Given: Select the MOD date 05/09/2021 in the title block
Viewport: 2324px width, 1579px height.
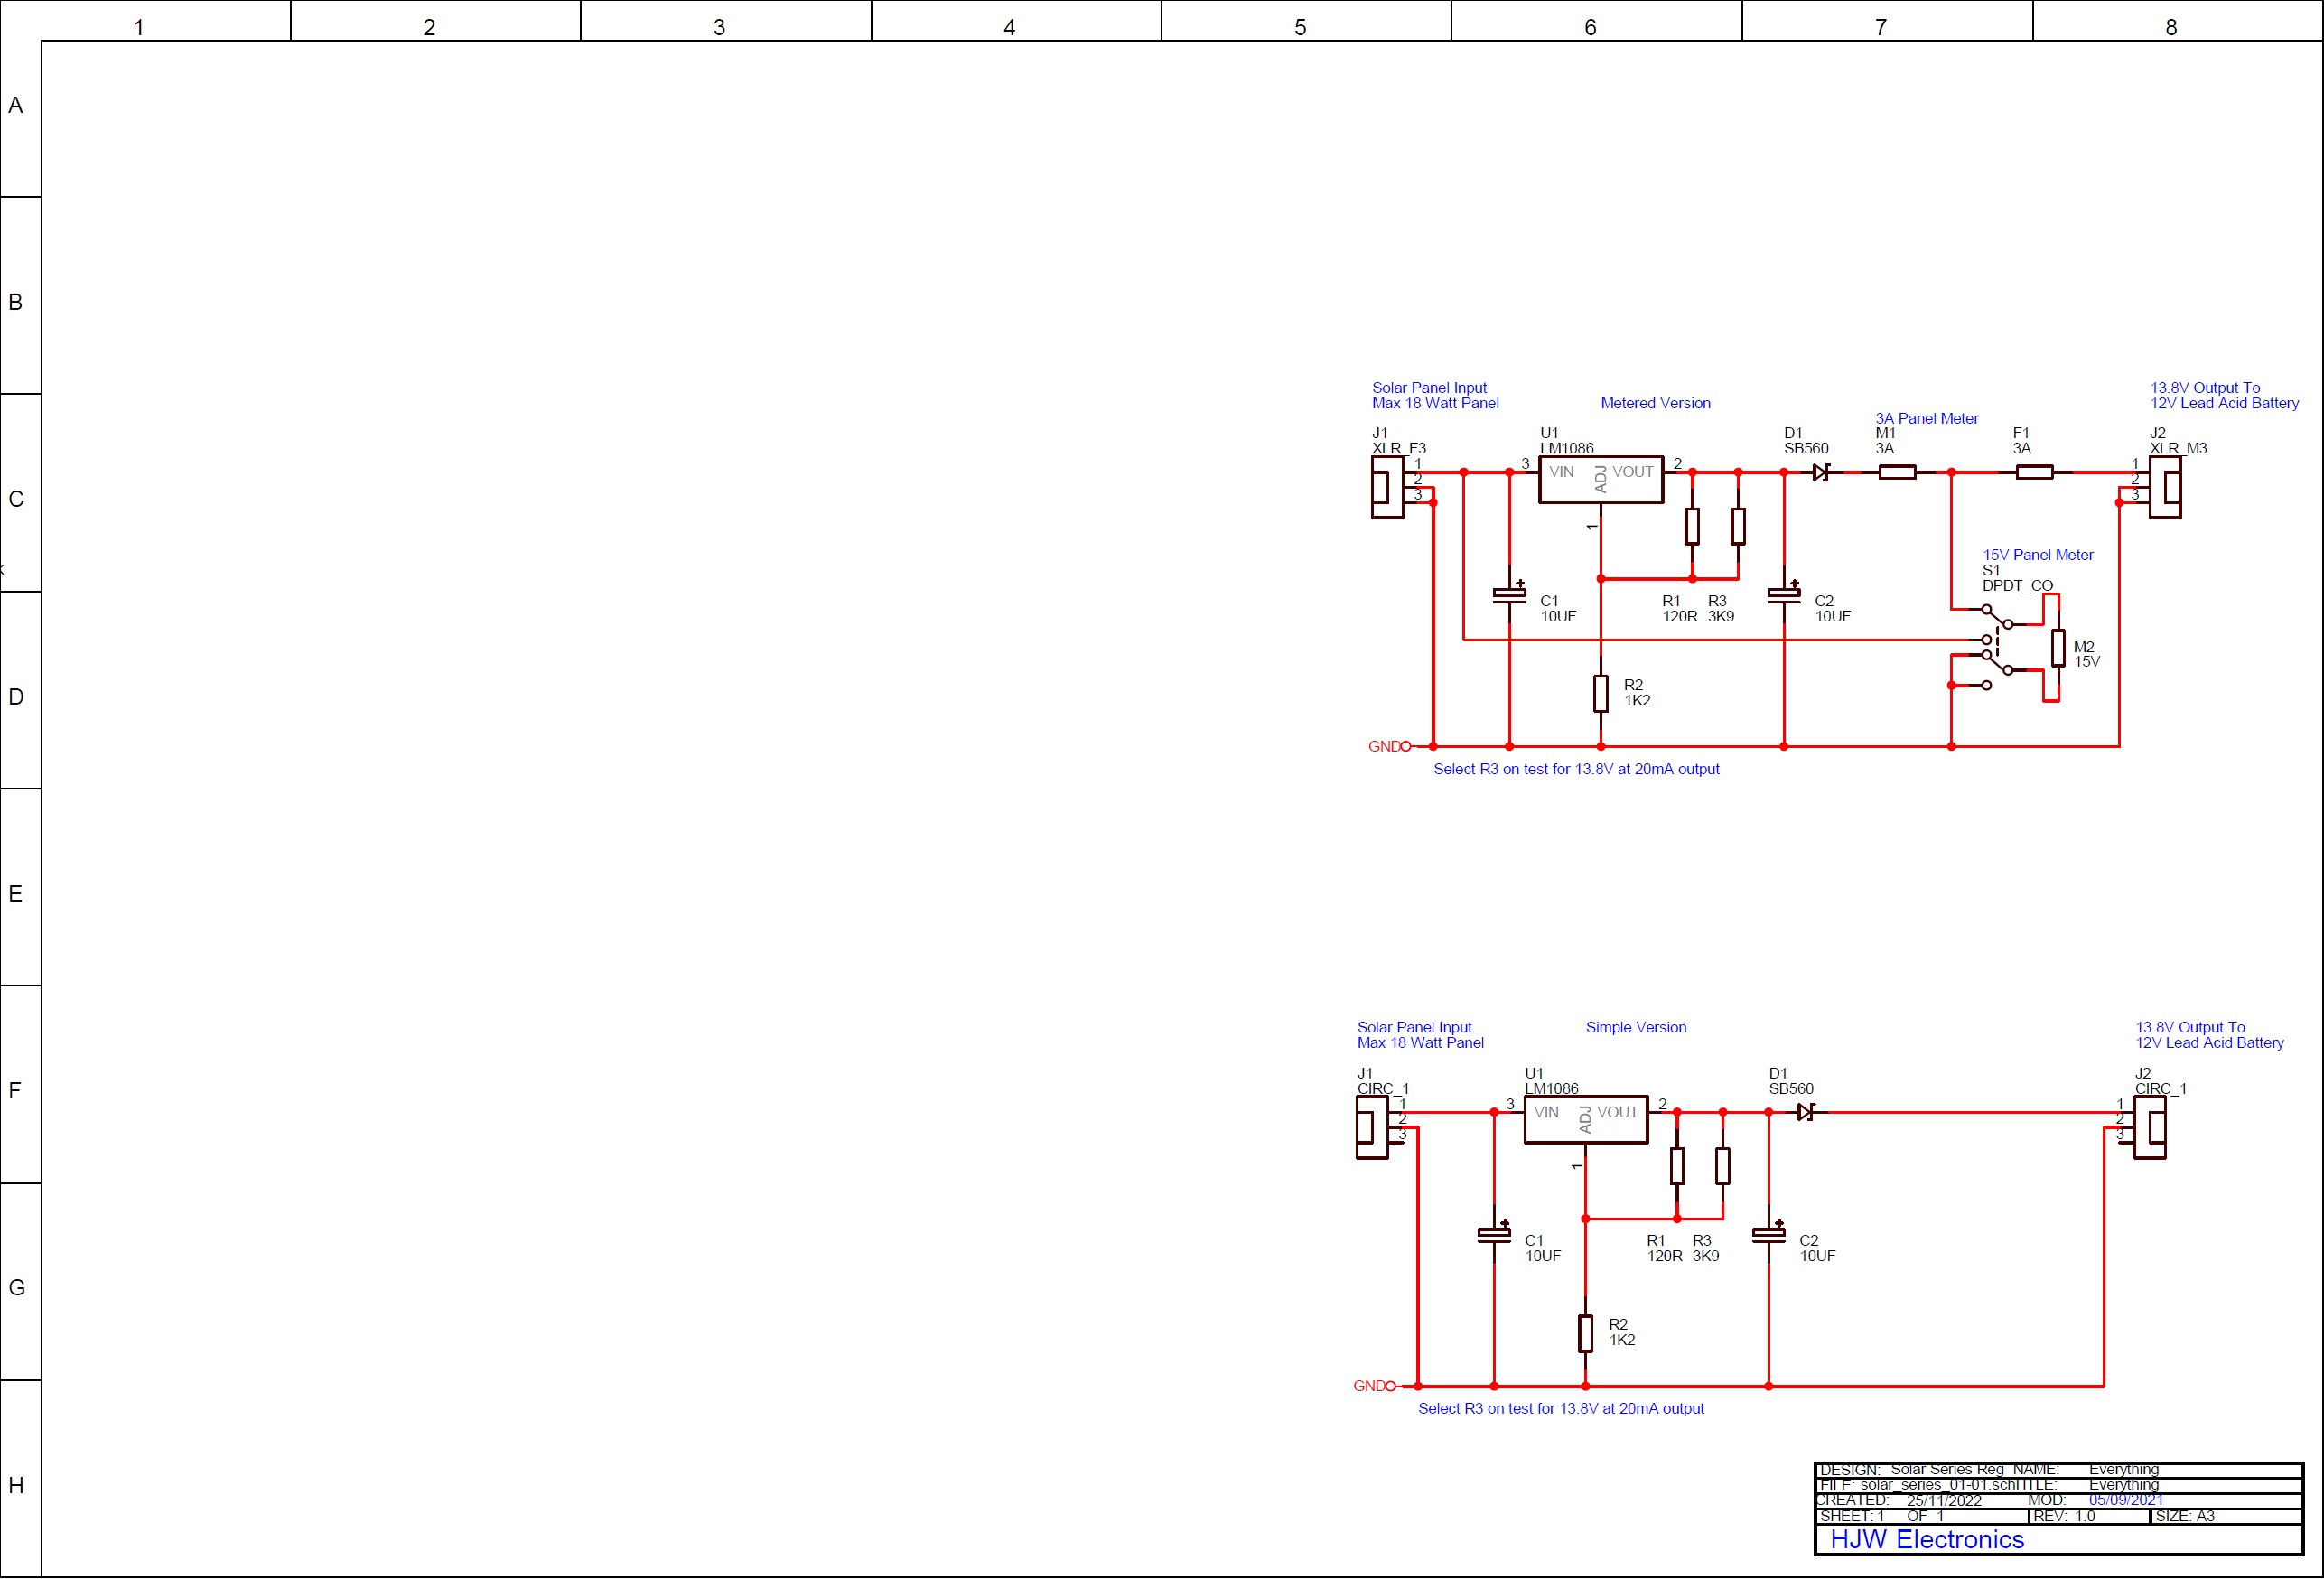Looking at the screenshot, I should (2125, 1500).
